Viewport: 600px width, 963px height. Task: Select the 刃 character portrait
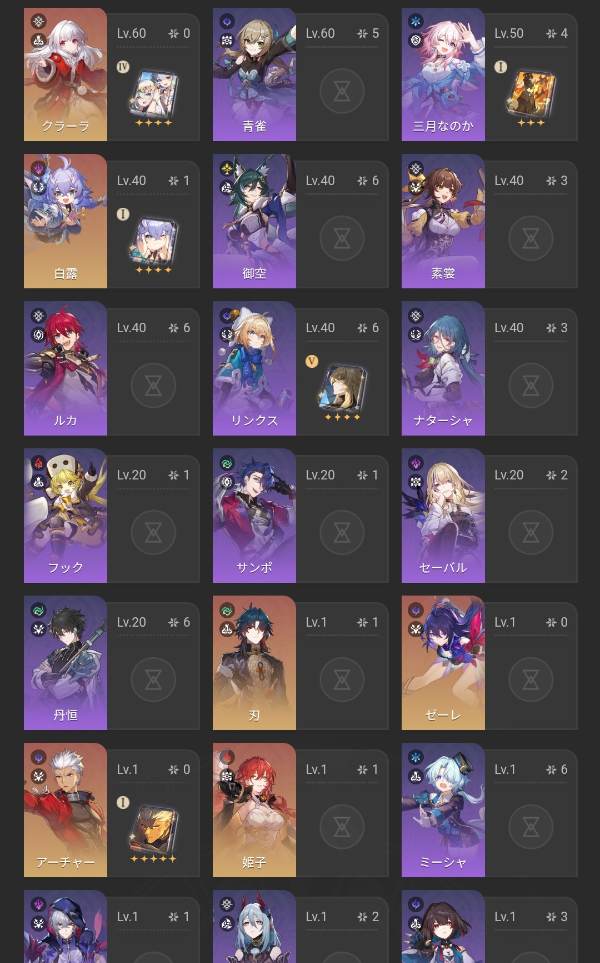[x=254, y=663]
